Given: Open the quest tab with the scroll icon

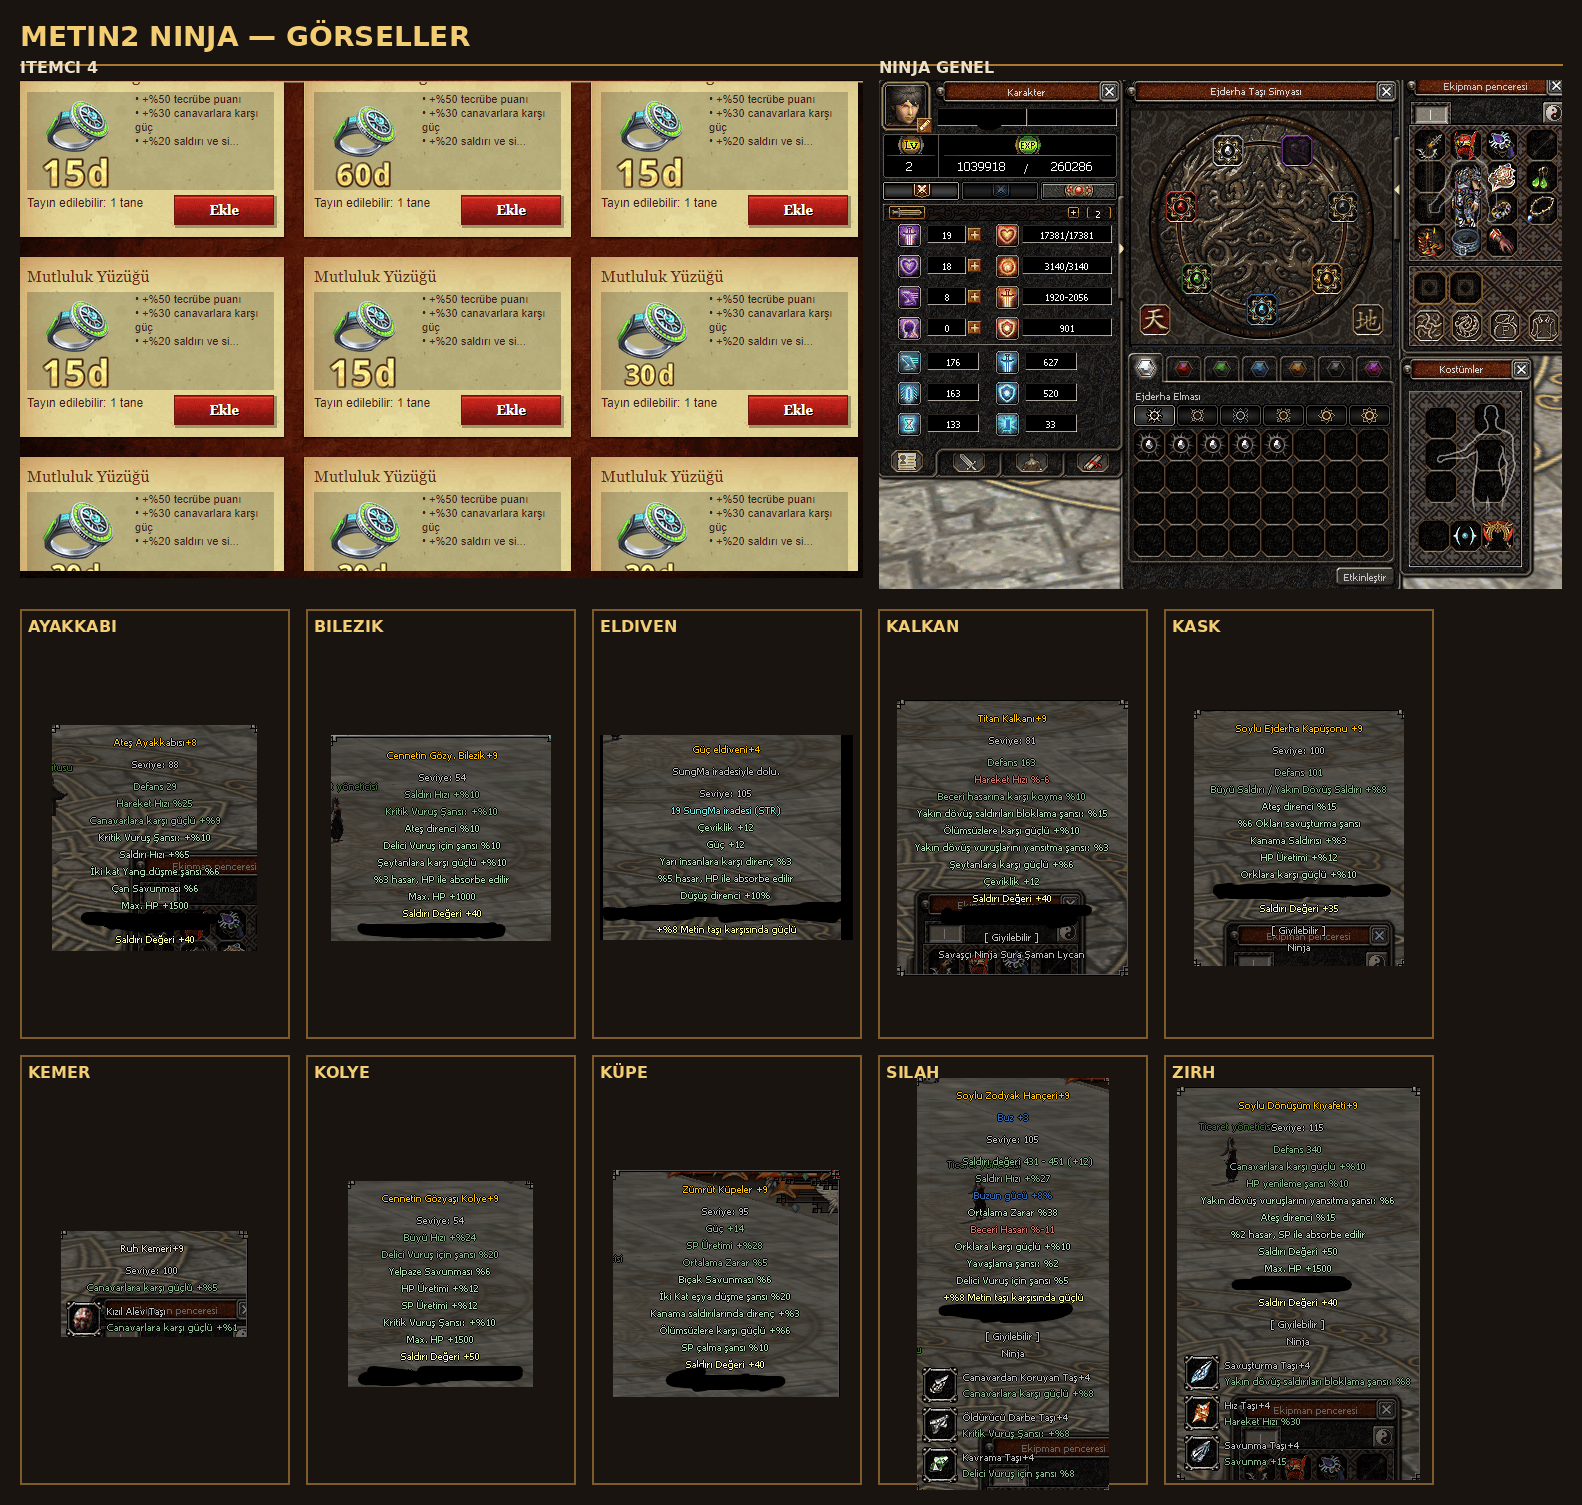Looking at the screenshot, I should [x=1092, y=461].
